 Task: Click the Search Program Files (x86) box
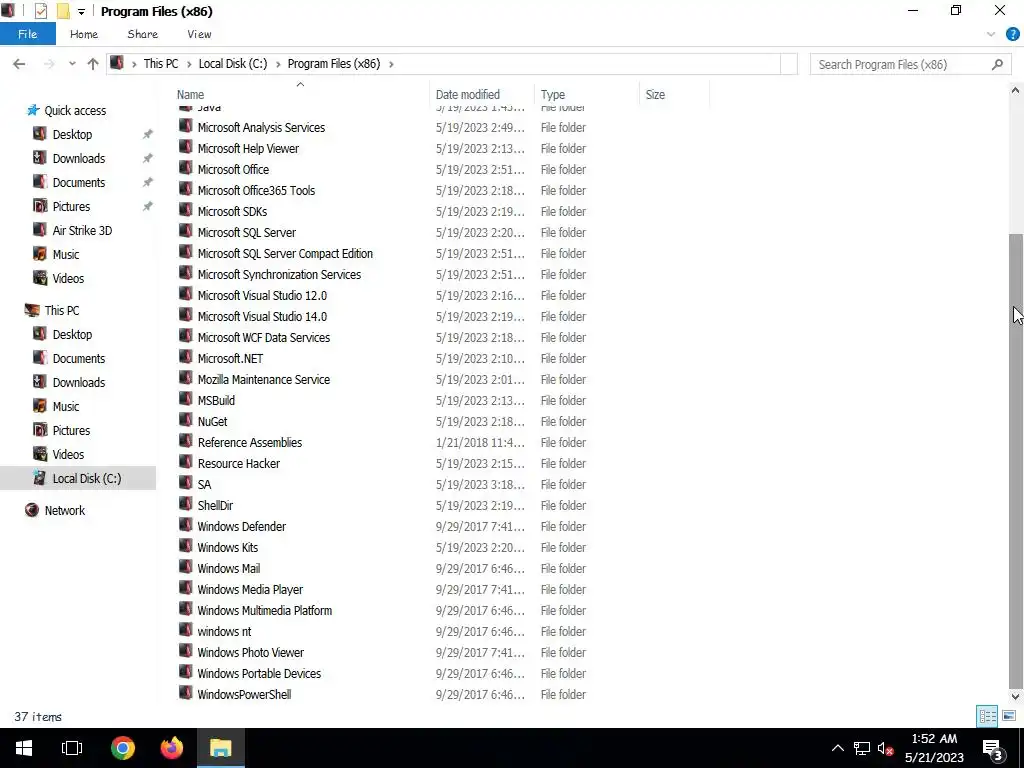point(910,64)
